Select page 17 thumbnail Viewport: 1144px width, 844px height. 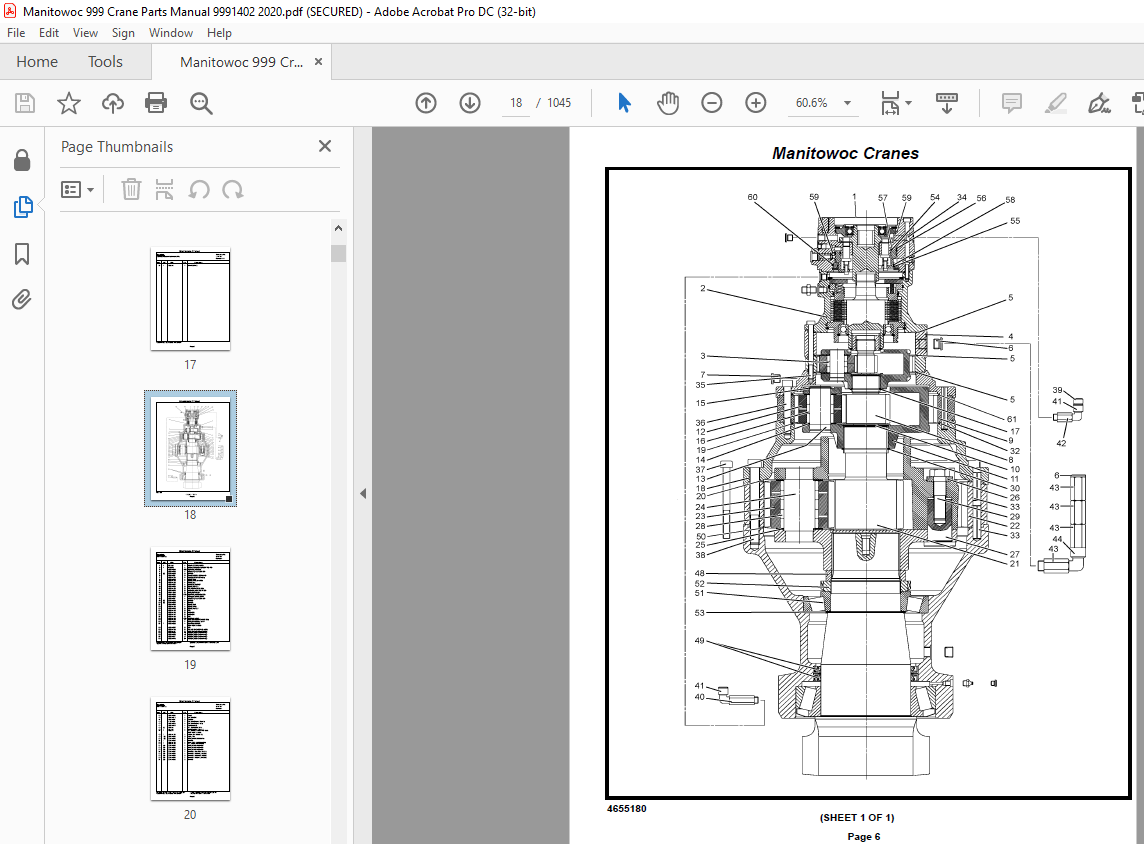point(190,299)
